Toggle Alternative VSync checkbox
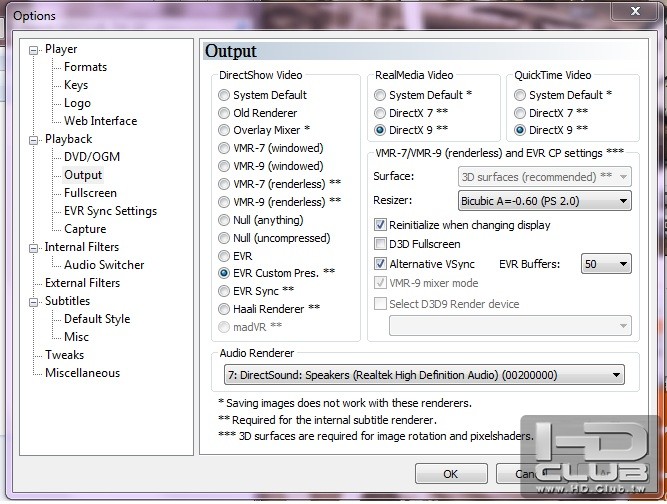Image resolution: width=667 pixels, height=504 pixels. tap(380, 264)
